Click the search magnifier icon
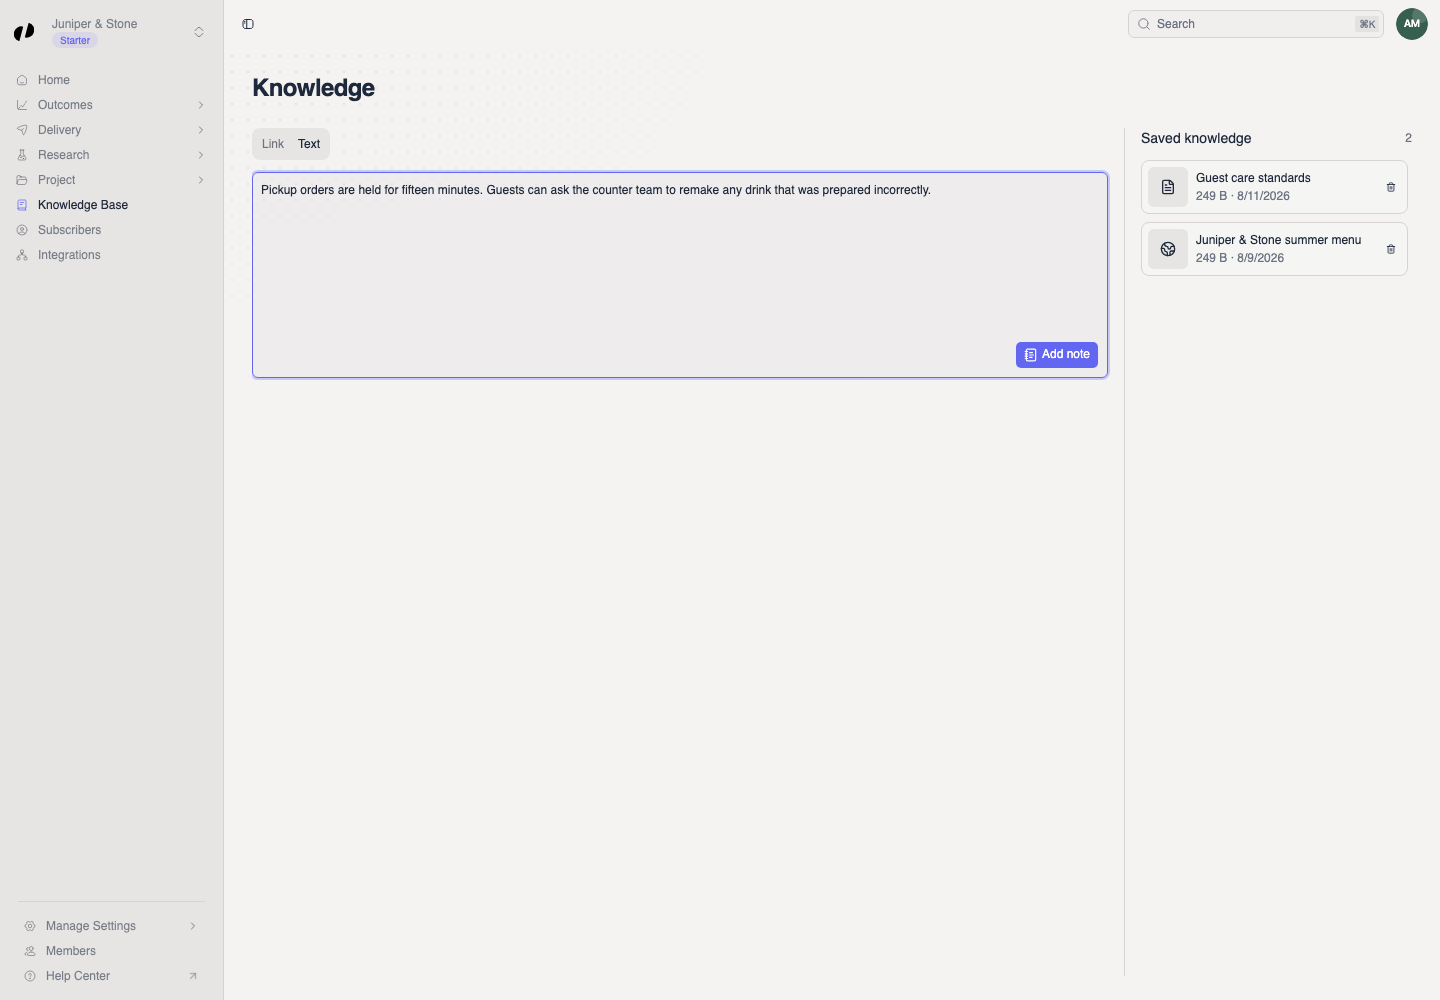The width and height of the screenshot is (1440, 1000). click(x=1144, y=24)
